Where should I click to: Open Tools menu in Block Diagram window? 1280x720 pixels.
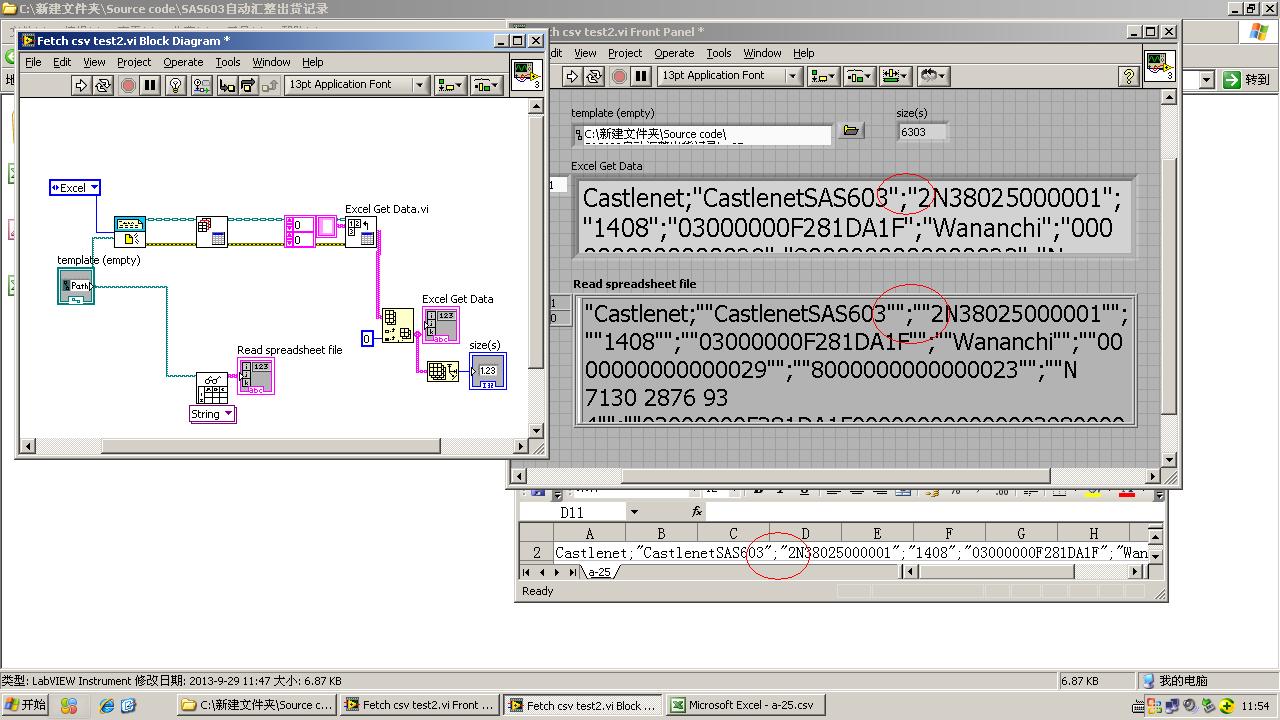(x=228, y=62)
